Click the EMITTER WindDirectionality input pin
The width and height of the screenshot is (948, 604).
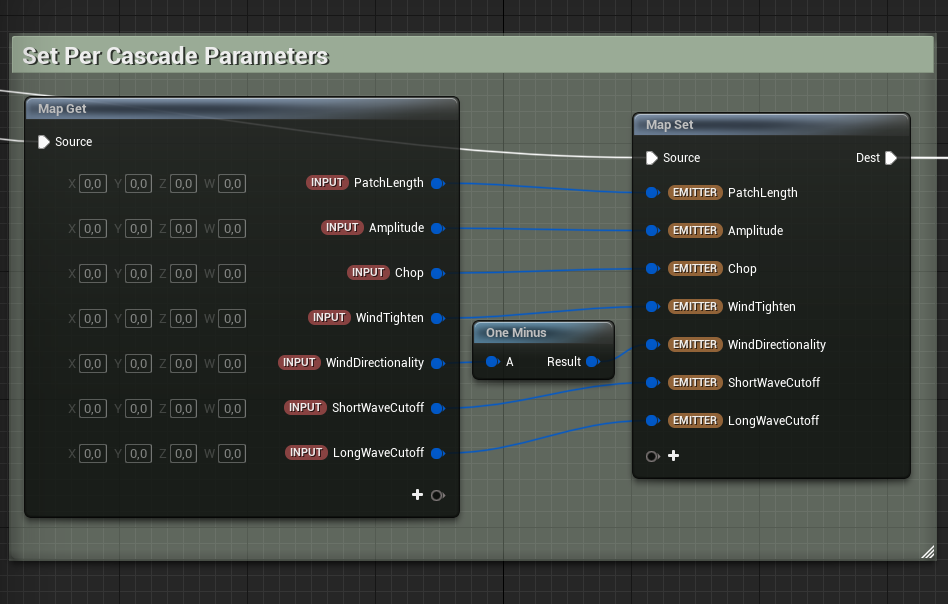[652, 345]
